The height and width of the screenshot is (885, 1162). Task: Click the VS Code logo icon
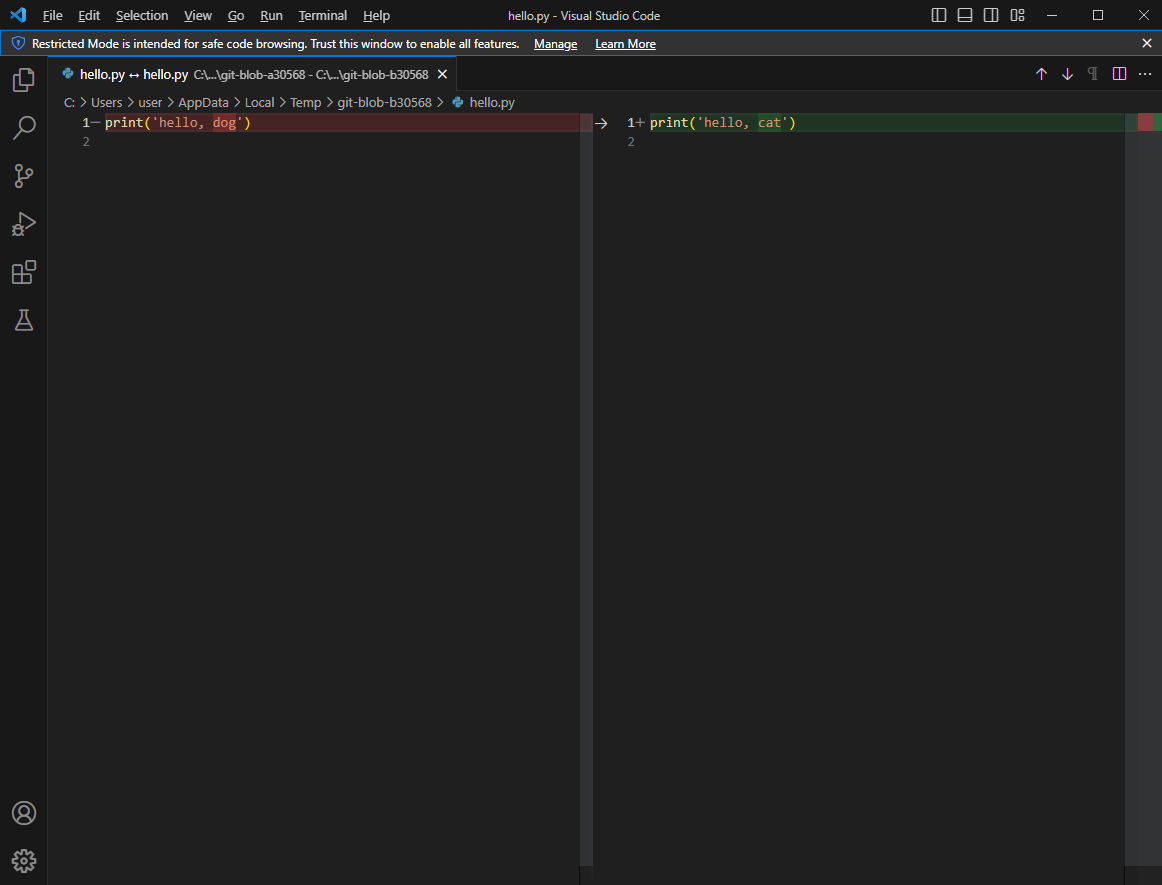pos(19,15)
